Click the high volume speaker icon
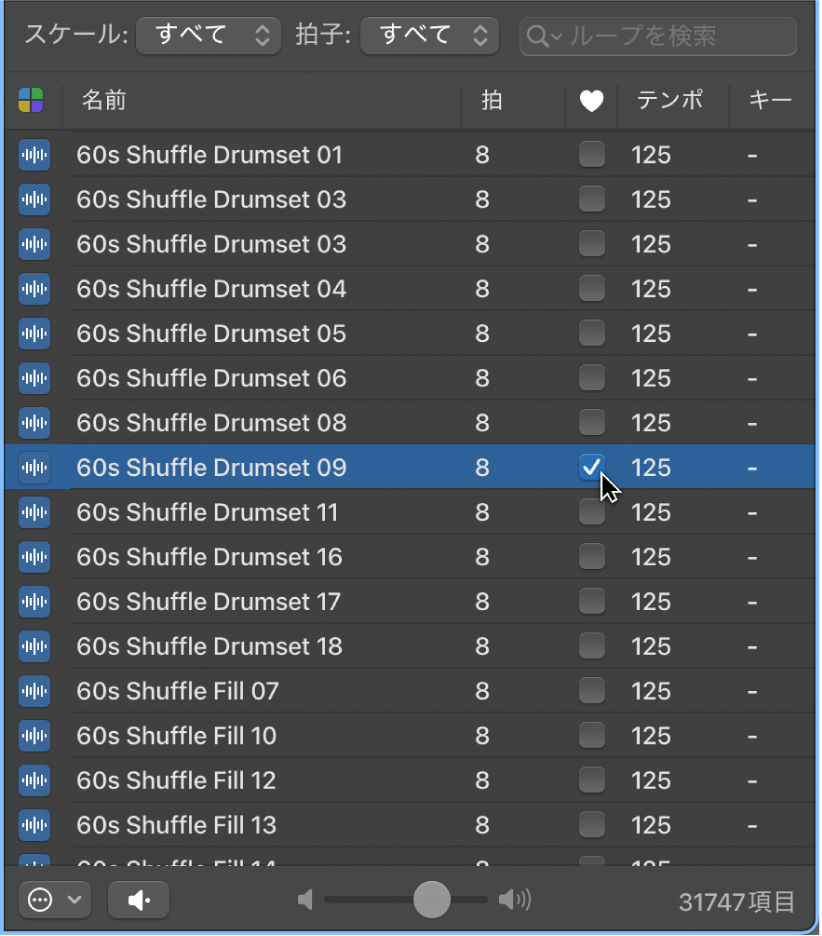Image resolution: width=822 pixels, height=936 pixels. click(515, 900)
